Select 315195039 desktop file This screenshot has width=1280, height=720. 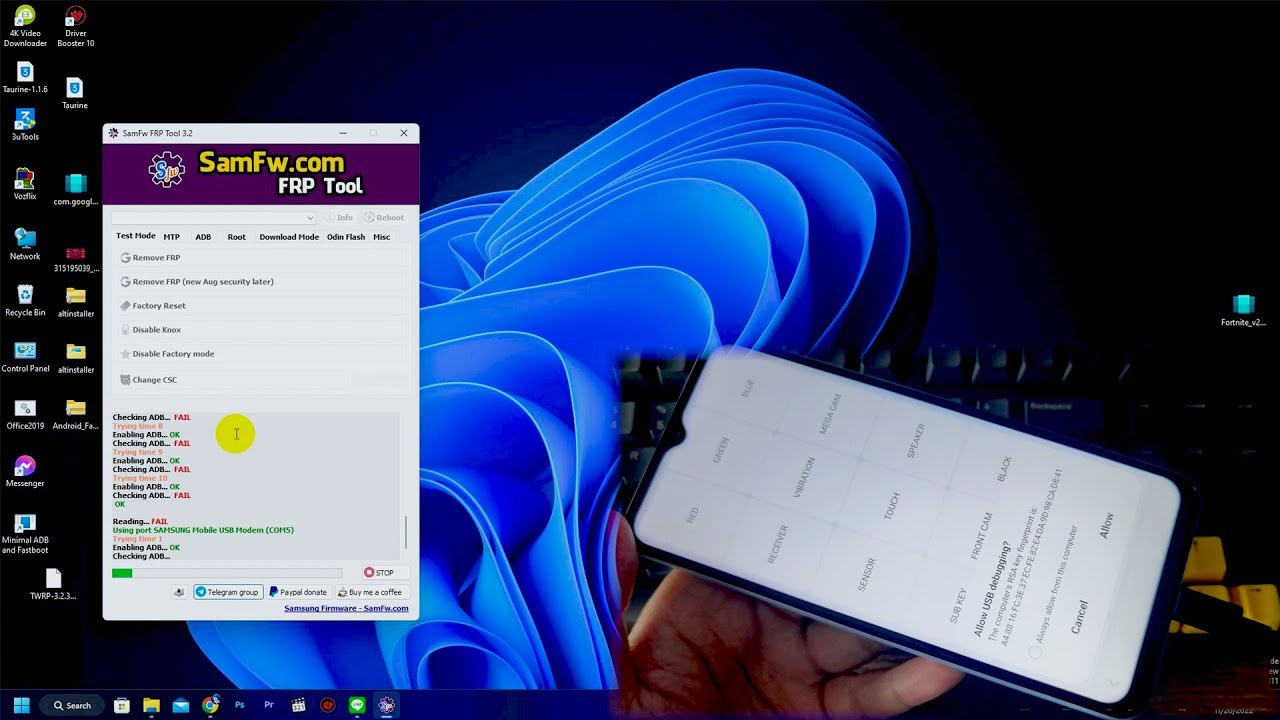75,259
